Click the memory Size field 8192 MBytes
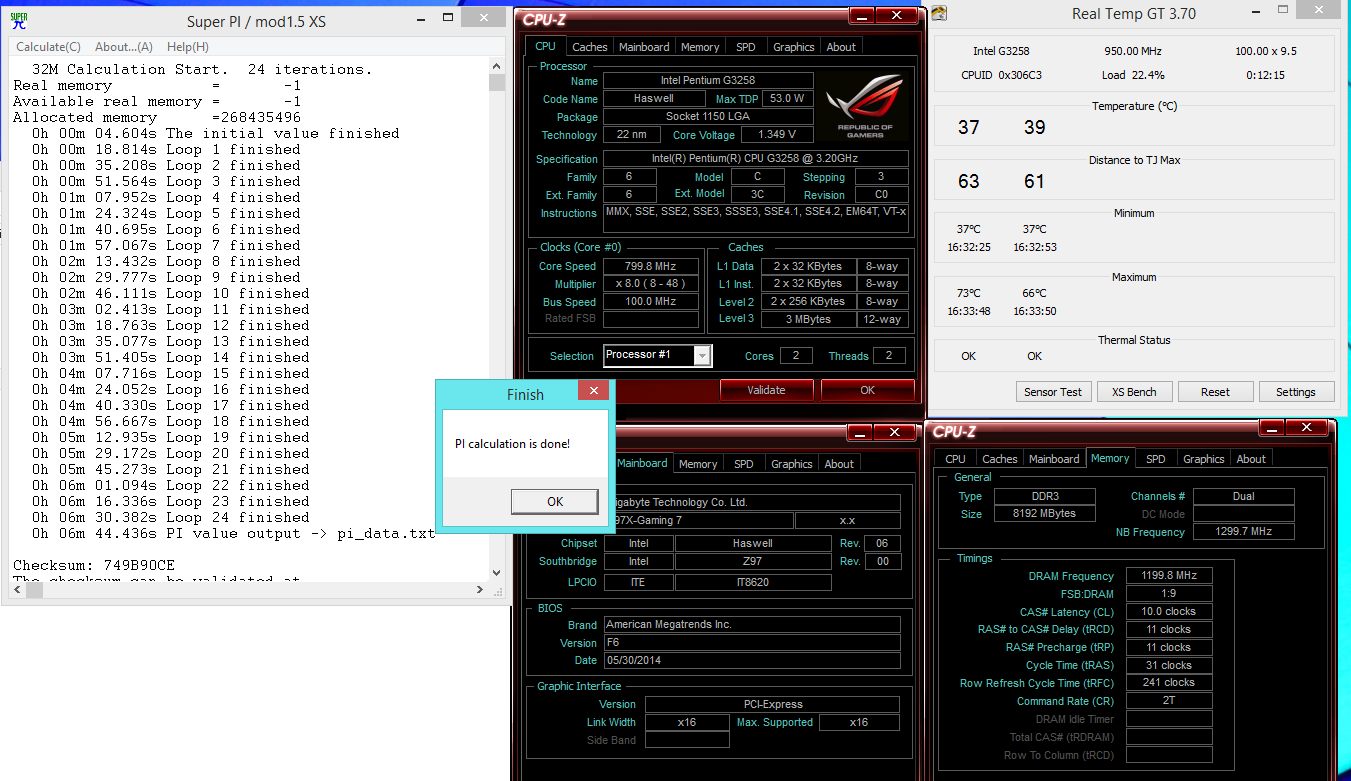The width and height of the screenshot is (1351, 781). [x=1046, y=514]
